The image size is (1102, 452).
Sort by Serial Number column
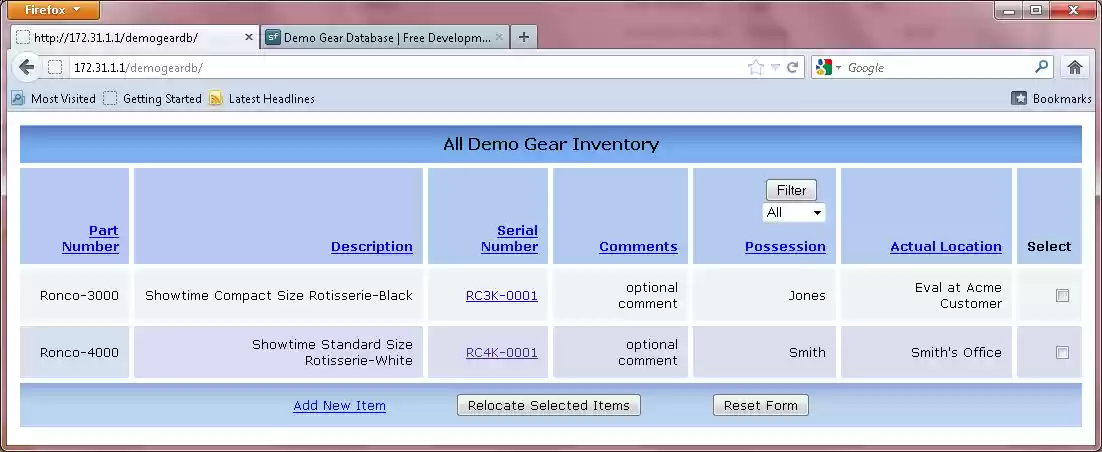(509, 238)
